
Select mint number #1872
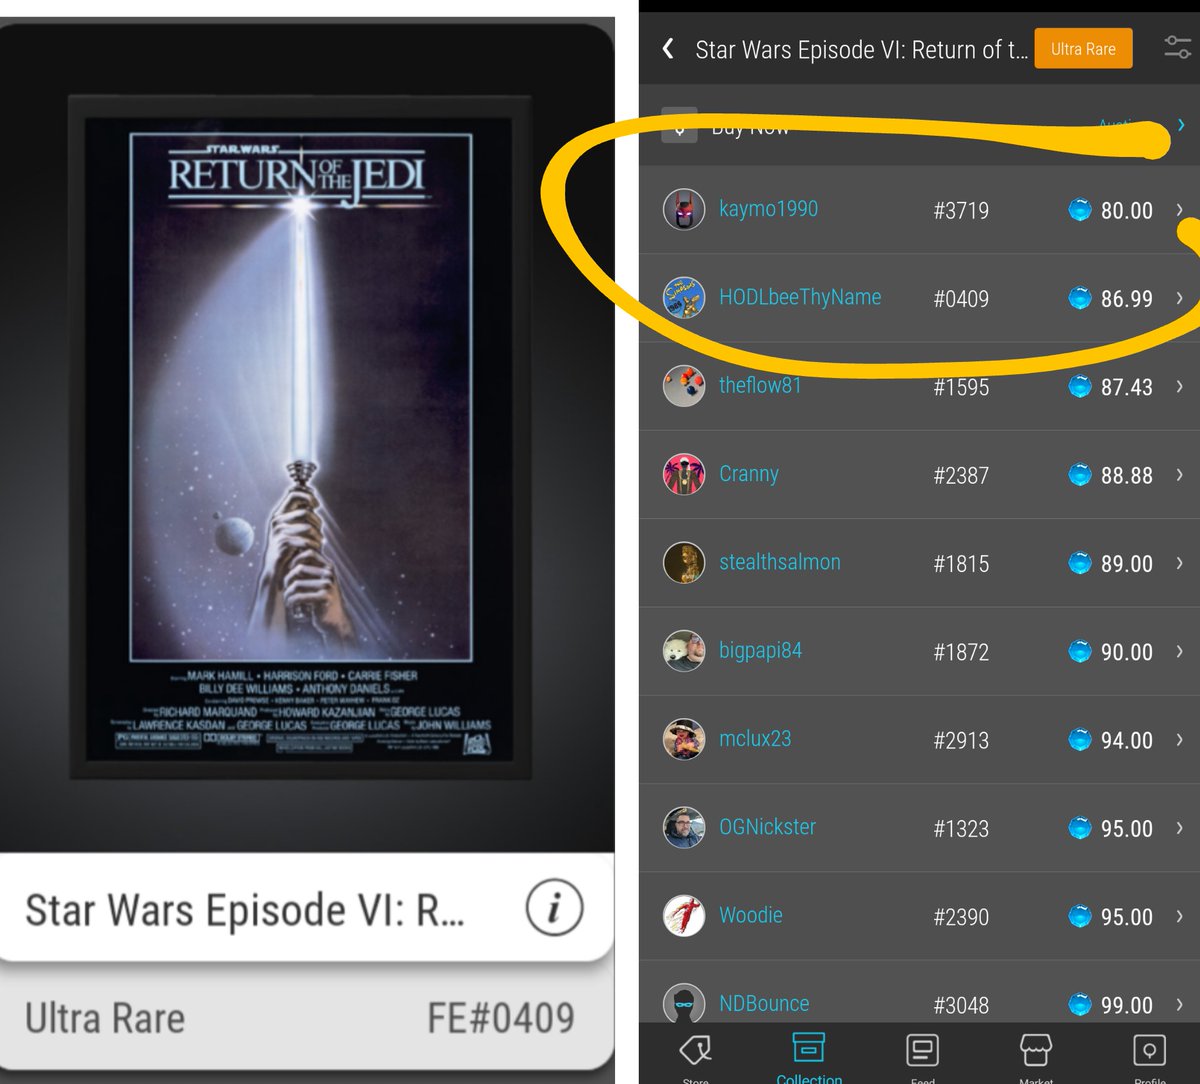click(961, 652)
